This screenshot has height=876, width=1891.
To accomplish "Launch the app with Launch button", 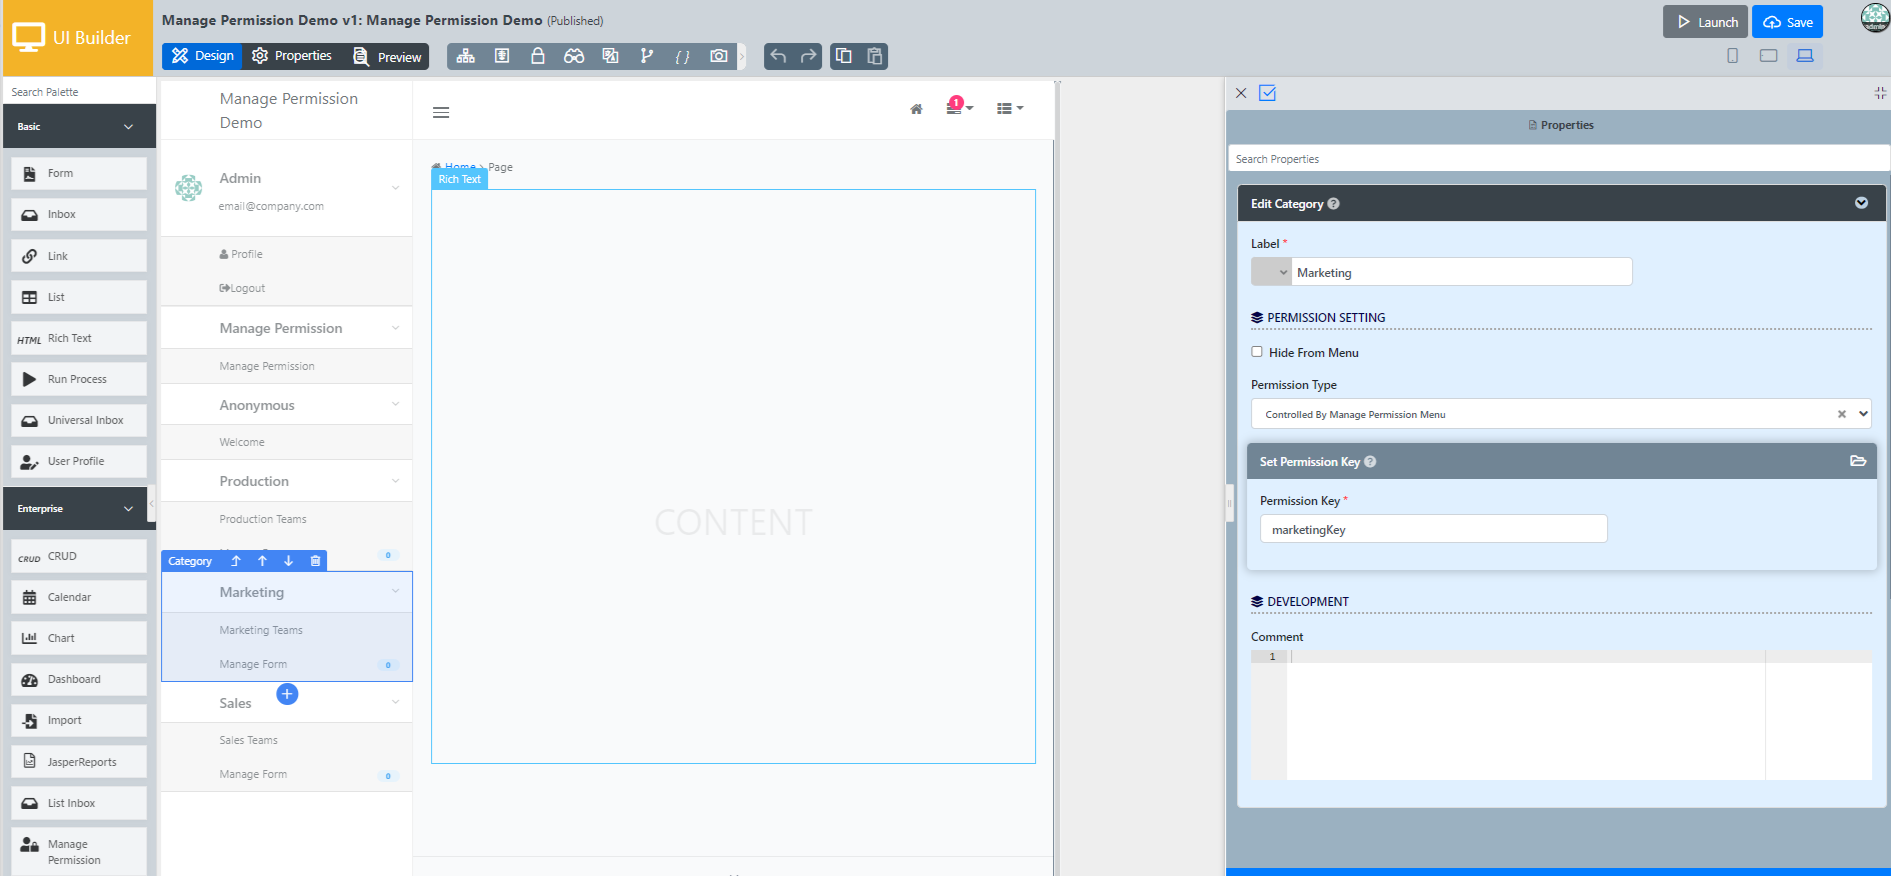I will [1705, 22].
